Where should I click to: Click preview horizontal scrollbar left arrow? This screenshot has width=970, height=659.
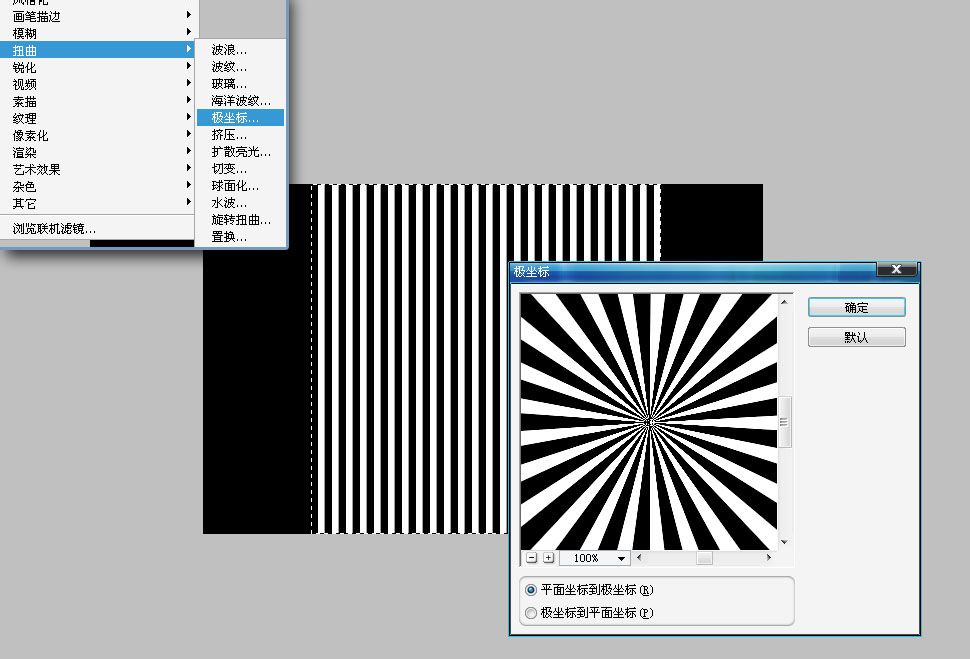coord(639,558)
